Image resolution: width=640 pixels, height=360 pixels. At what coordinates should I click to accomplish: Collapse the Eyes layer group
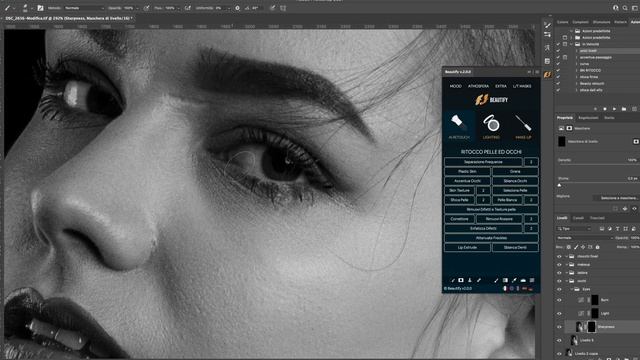(x=571, y=289)
